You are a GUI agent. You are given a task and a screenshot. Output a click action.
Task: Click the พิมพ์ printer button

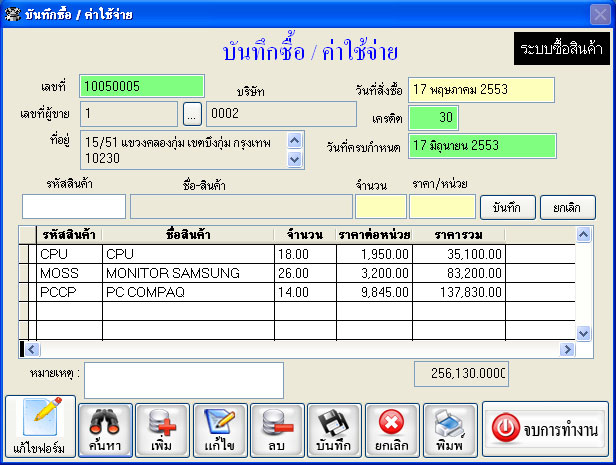(x=450, y=430)
